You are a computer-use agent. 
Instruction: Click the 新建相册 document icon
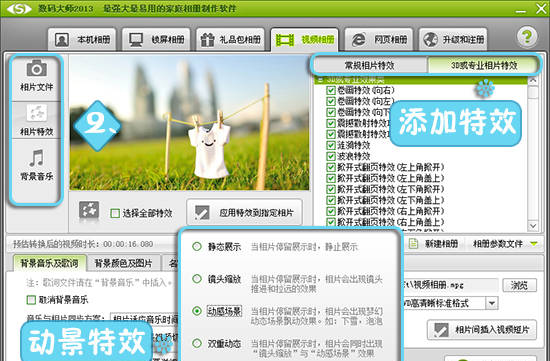coord(413,243)
